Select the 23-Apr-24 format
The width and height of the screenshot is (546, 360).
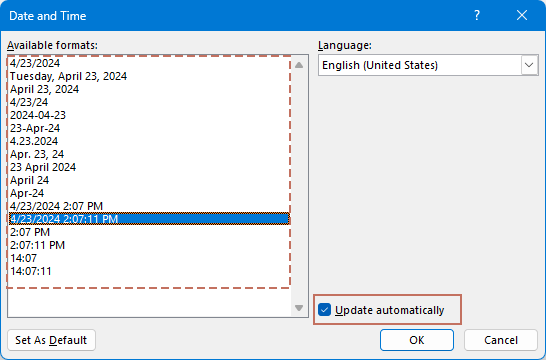pyautogui.click(x=35, y=128)
